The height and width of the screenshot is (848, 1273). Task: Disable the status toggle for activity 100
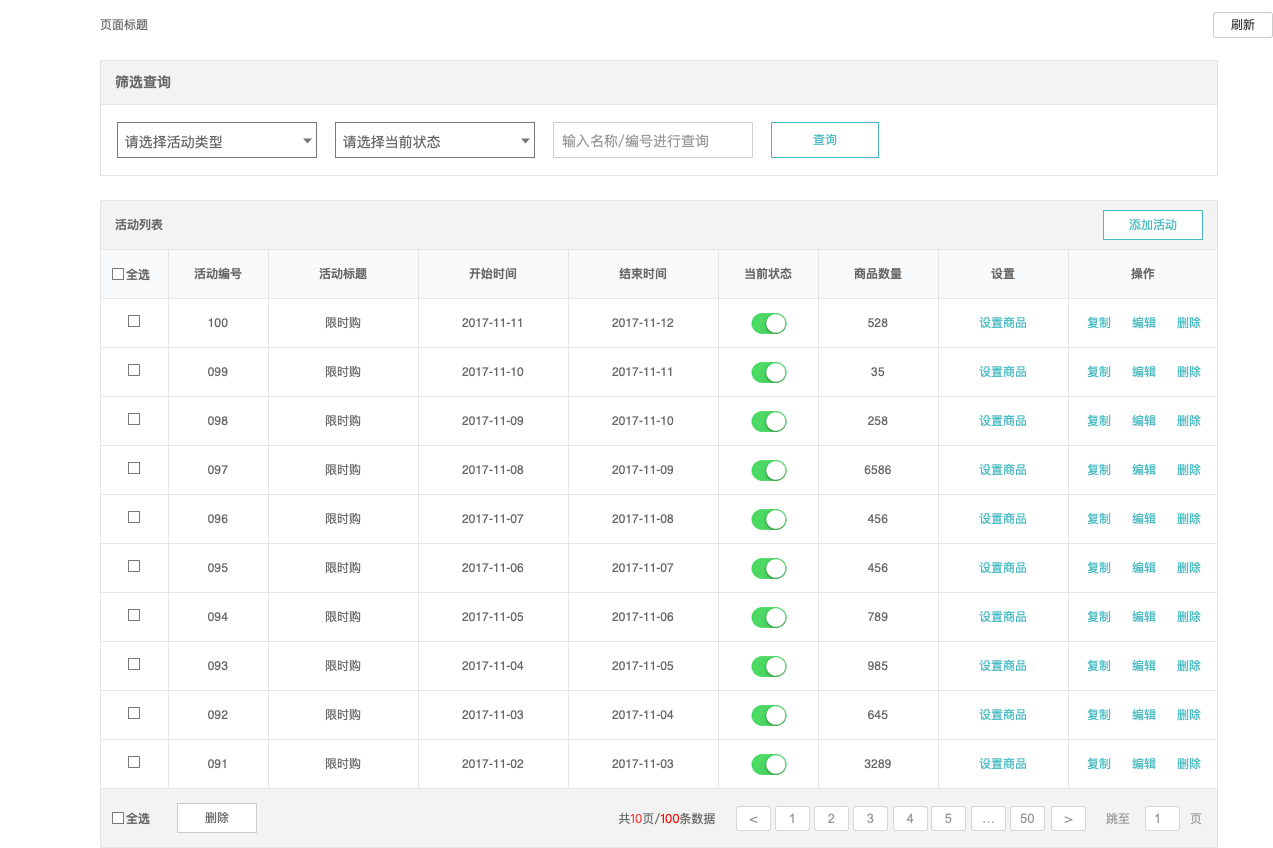point(768,323)
